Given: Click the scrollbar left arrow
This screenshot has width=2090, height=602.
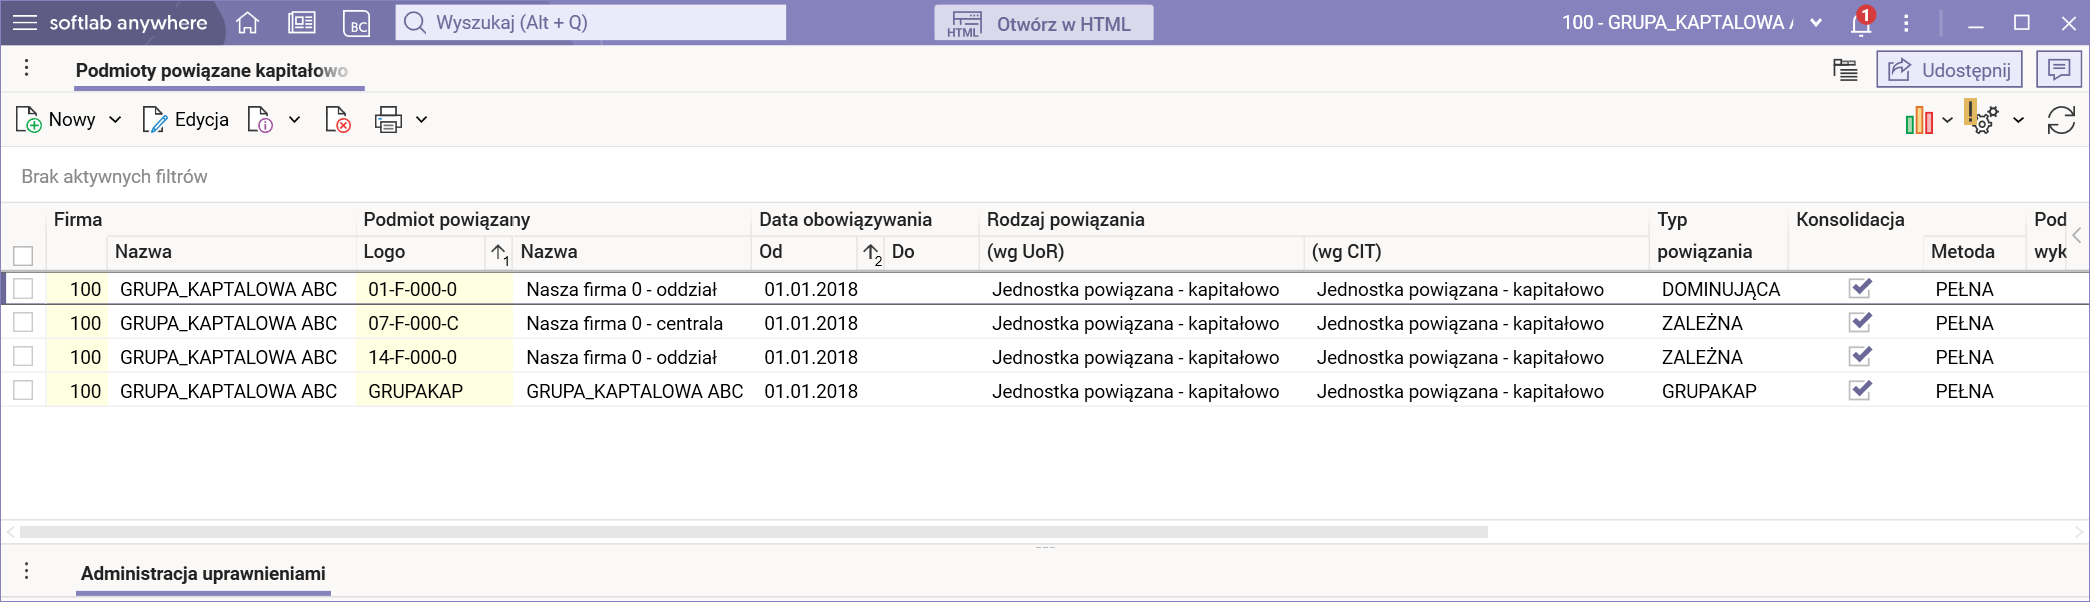Looking at the screenshot, I should click(x=11, y=532).
